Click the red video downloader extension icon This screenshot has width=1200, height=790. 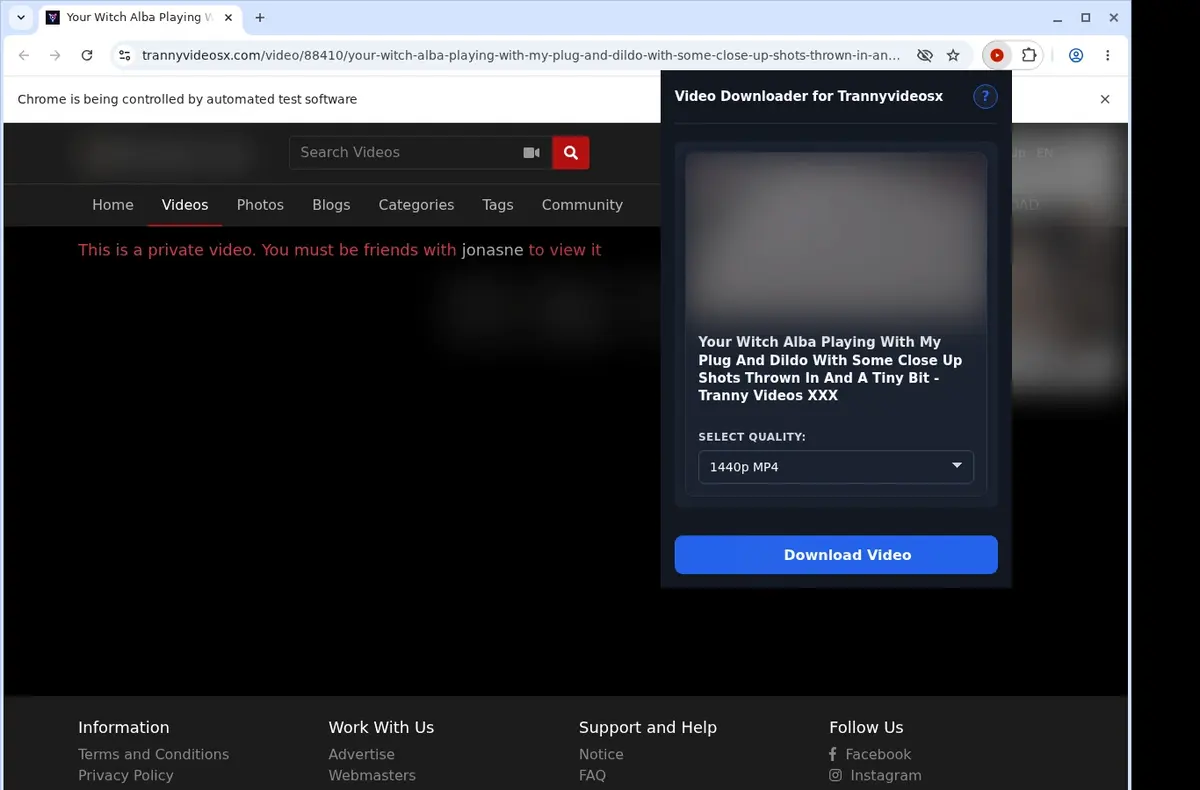pos(997,56)
